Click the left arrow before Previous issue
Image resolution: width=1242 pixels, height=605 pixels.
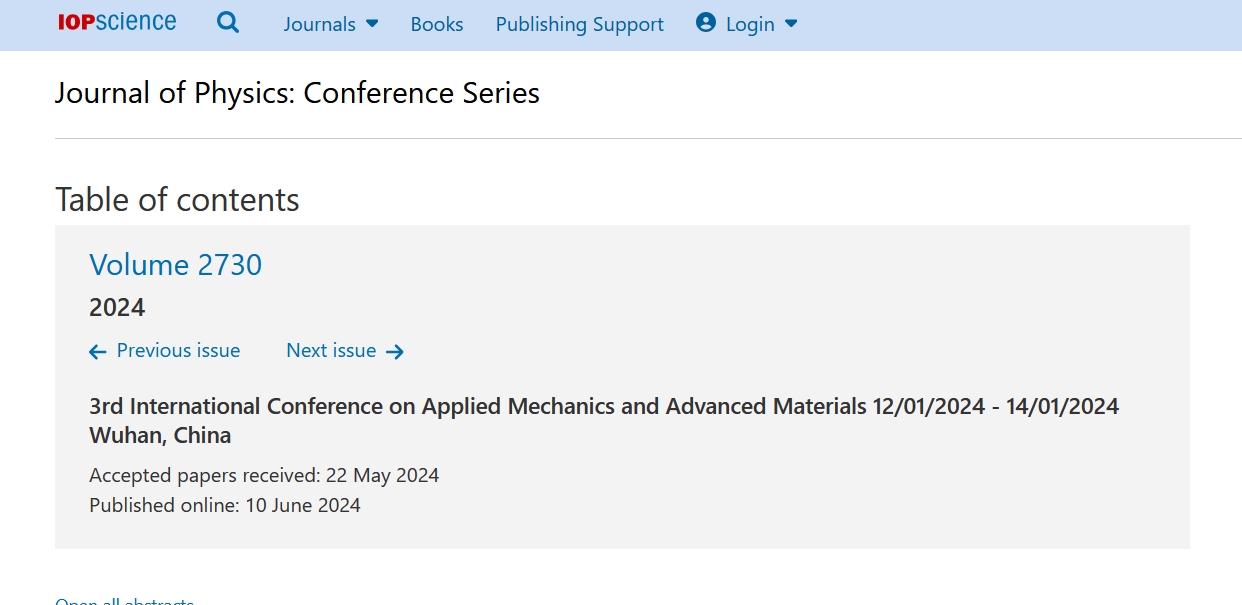pos(98,351)
